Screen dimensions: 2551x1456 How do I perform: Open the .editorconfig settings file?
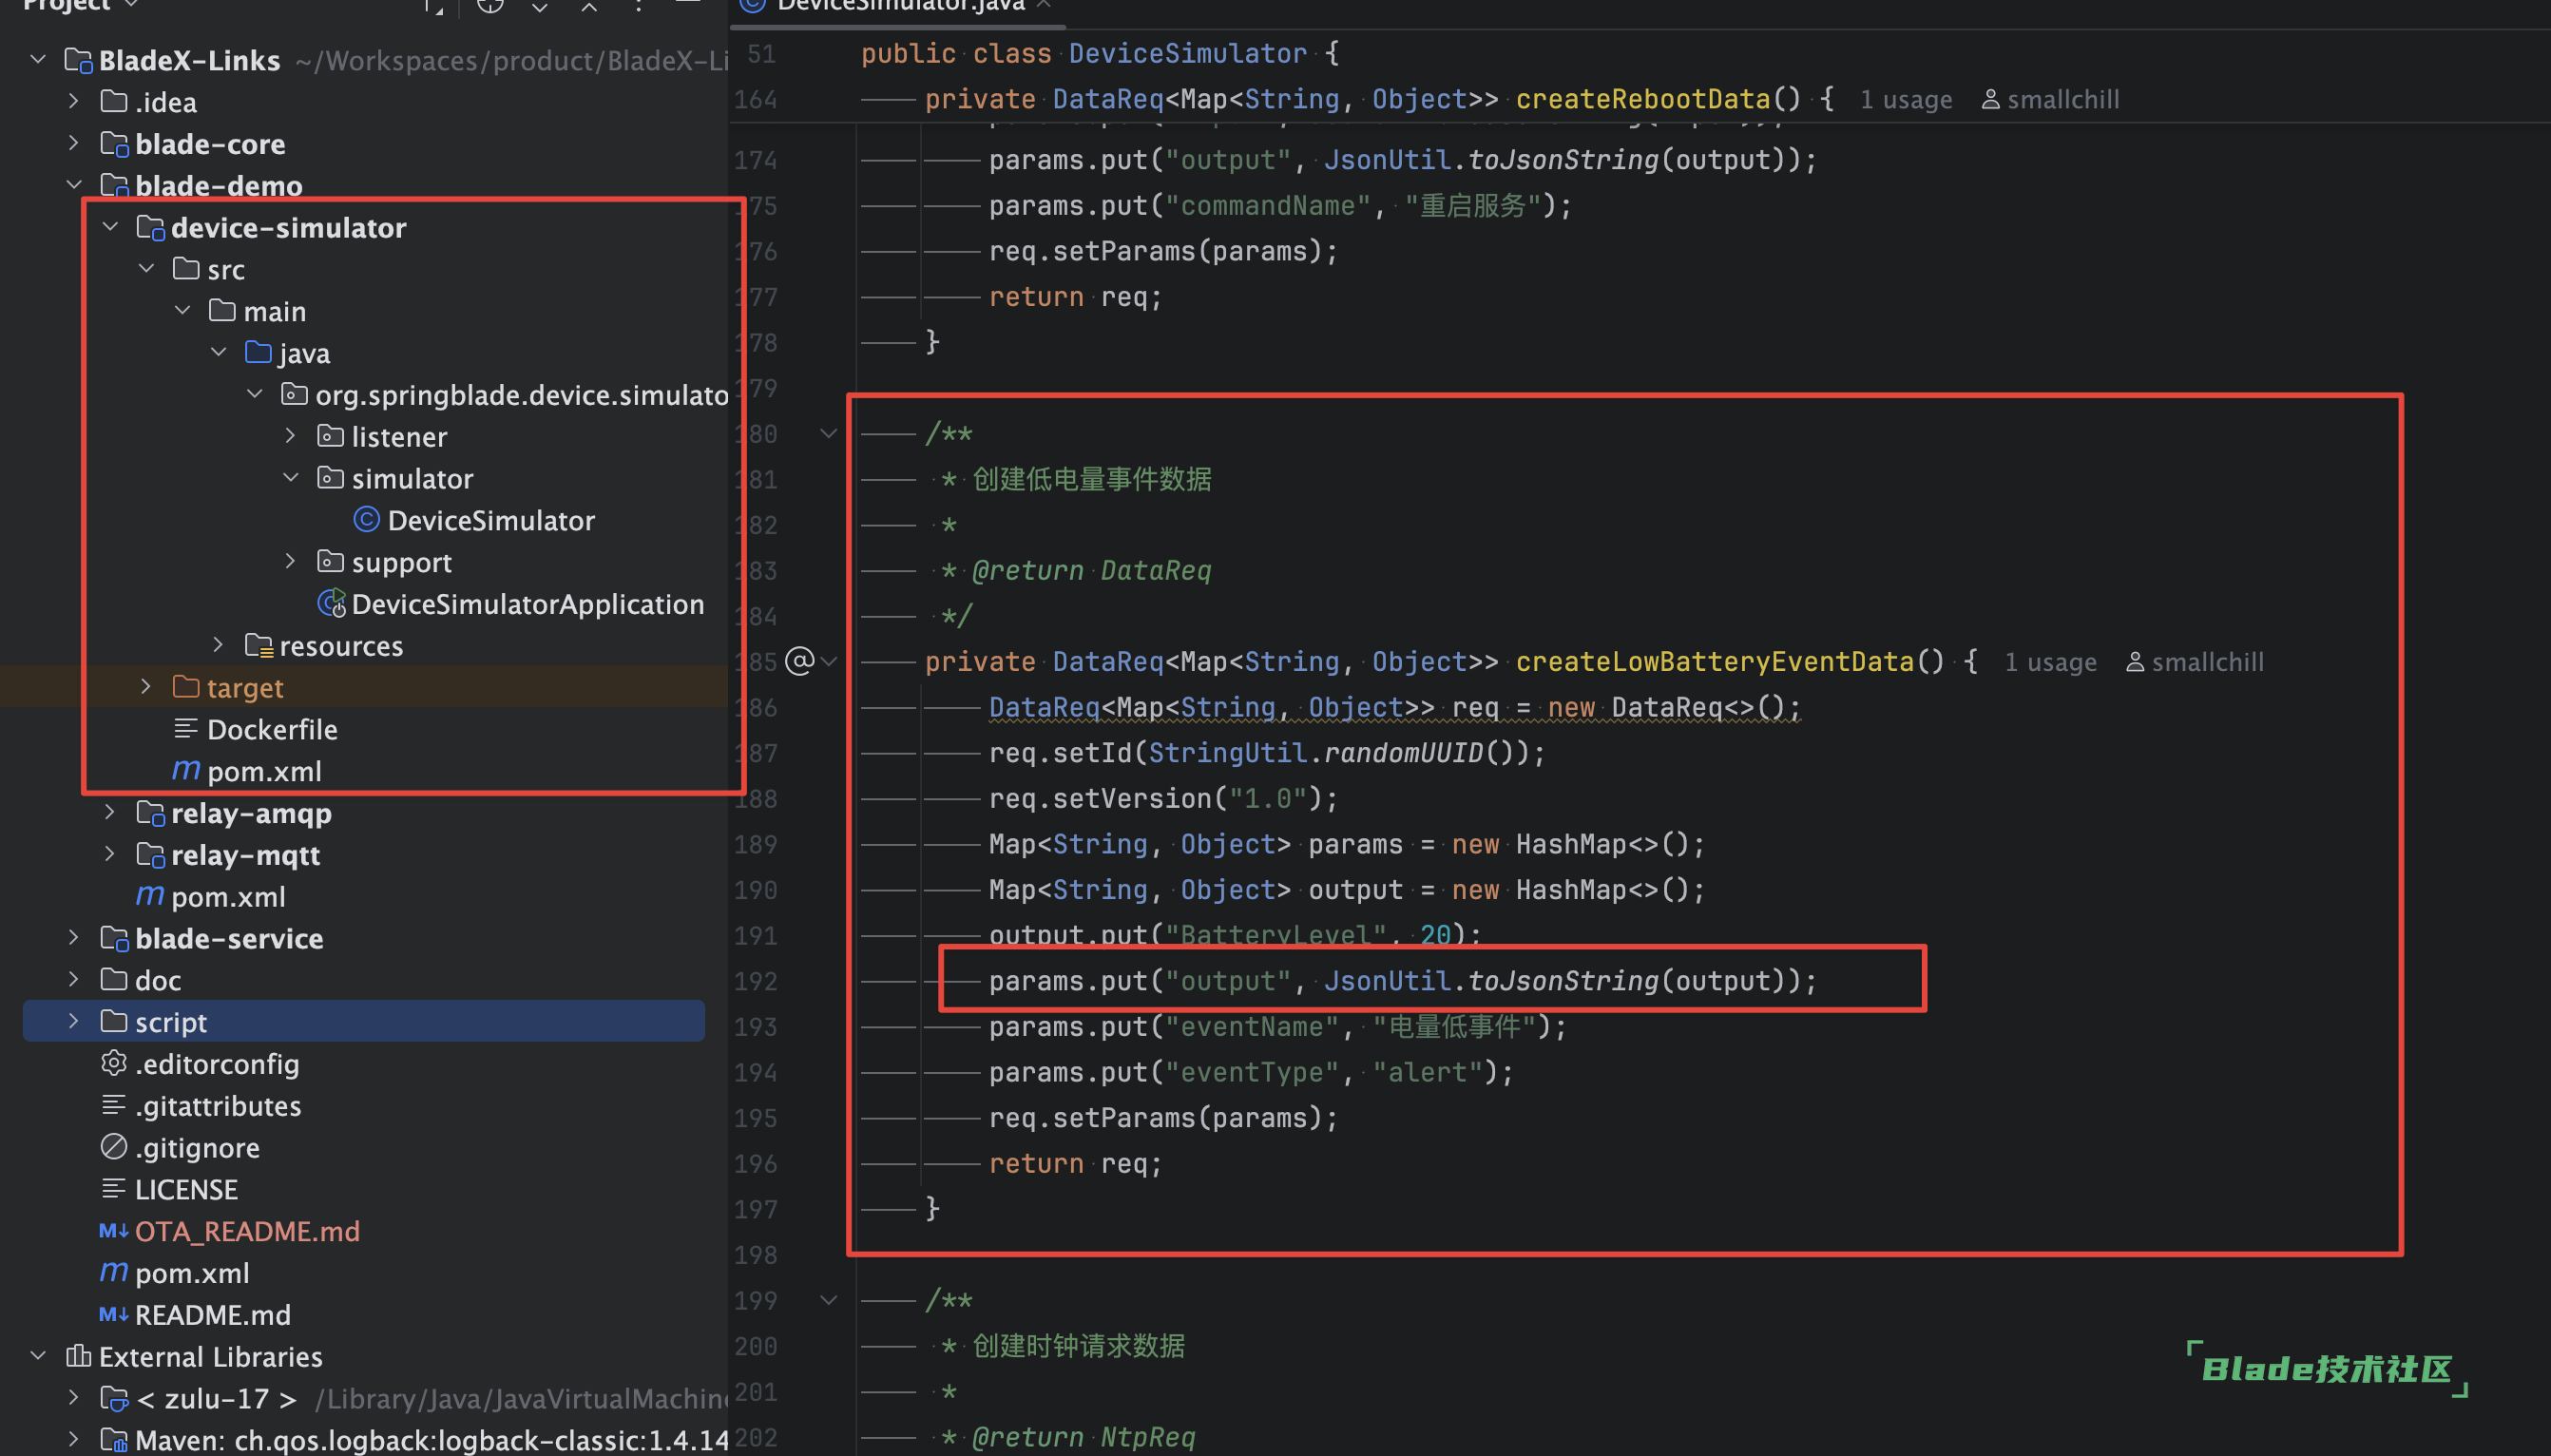coord(216,1064)
